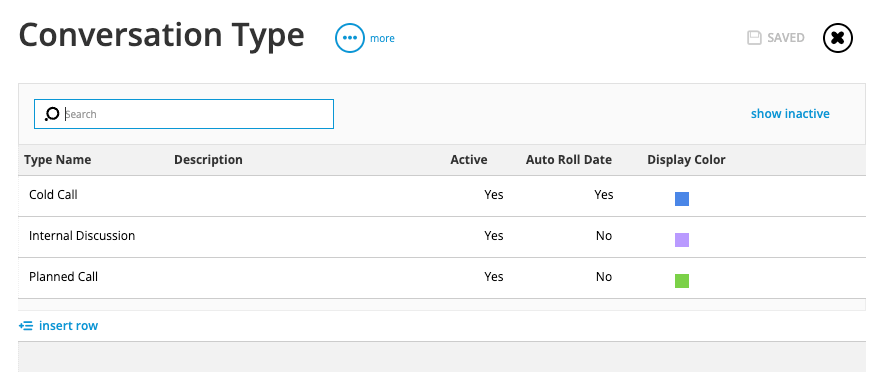Focus the Search input field
The height and width of the screenshot is (387, 888).
pyautogui.click(x=183, y=114)
